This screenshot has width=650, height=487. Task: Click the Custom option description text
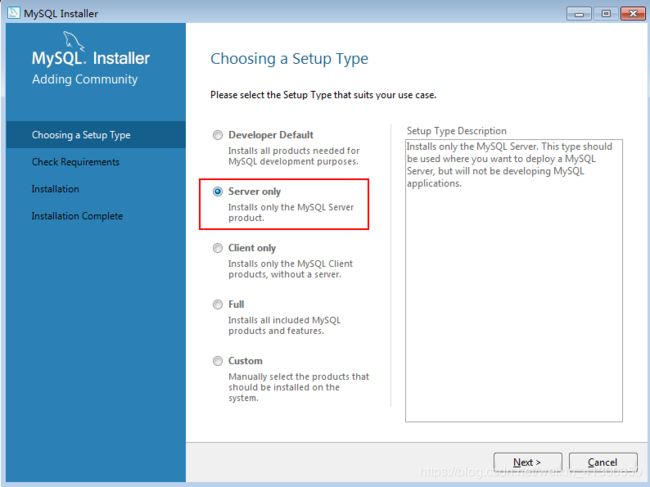[x=298, y=387]
